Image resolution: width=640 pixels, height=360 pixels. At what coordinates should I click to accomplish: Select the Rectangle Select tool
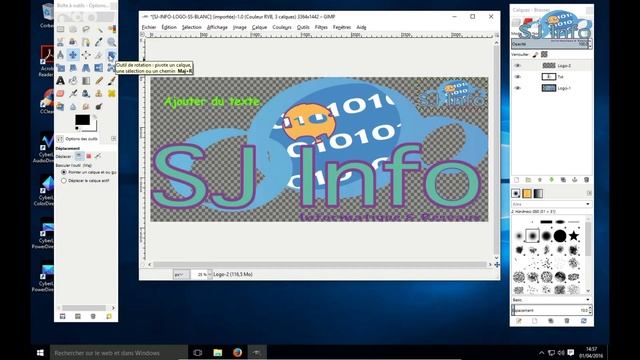60,29
